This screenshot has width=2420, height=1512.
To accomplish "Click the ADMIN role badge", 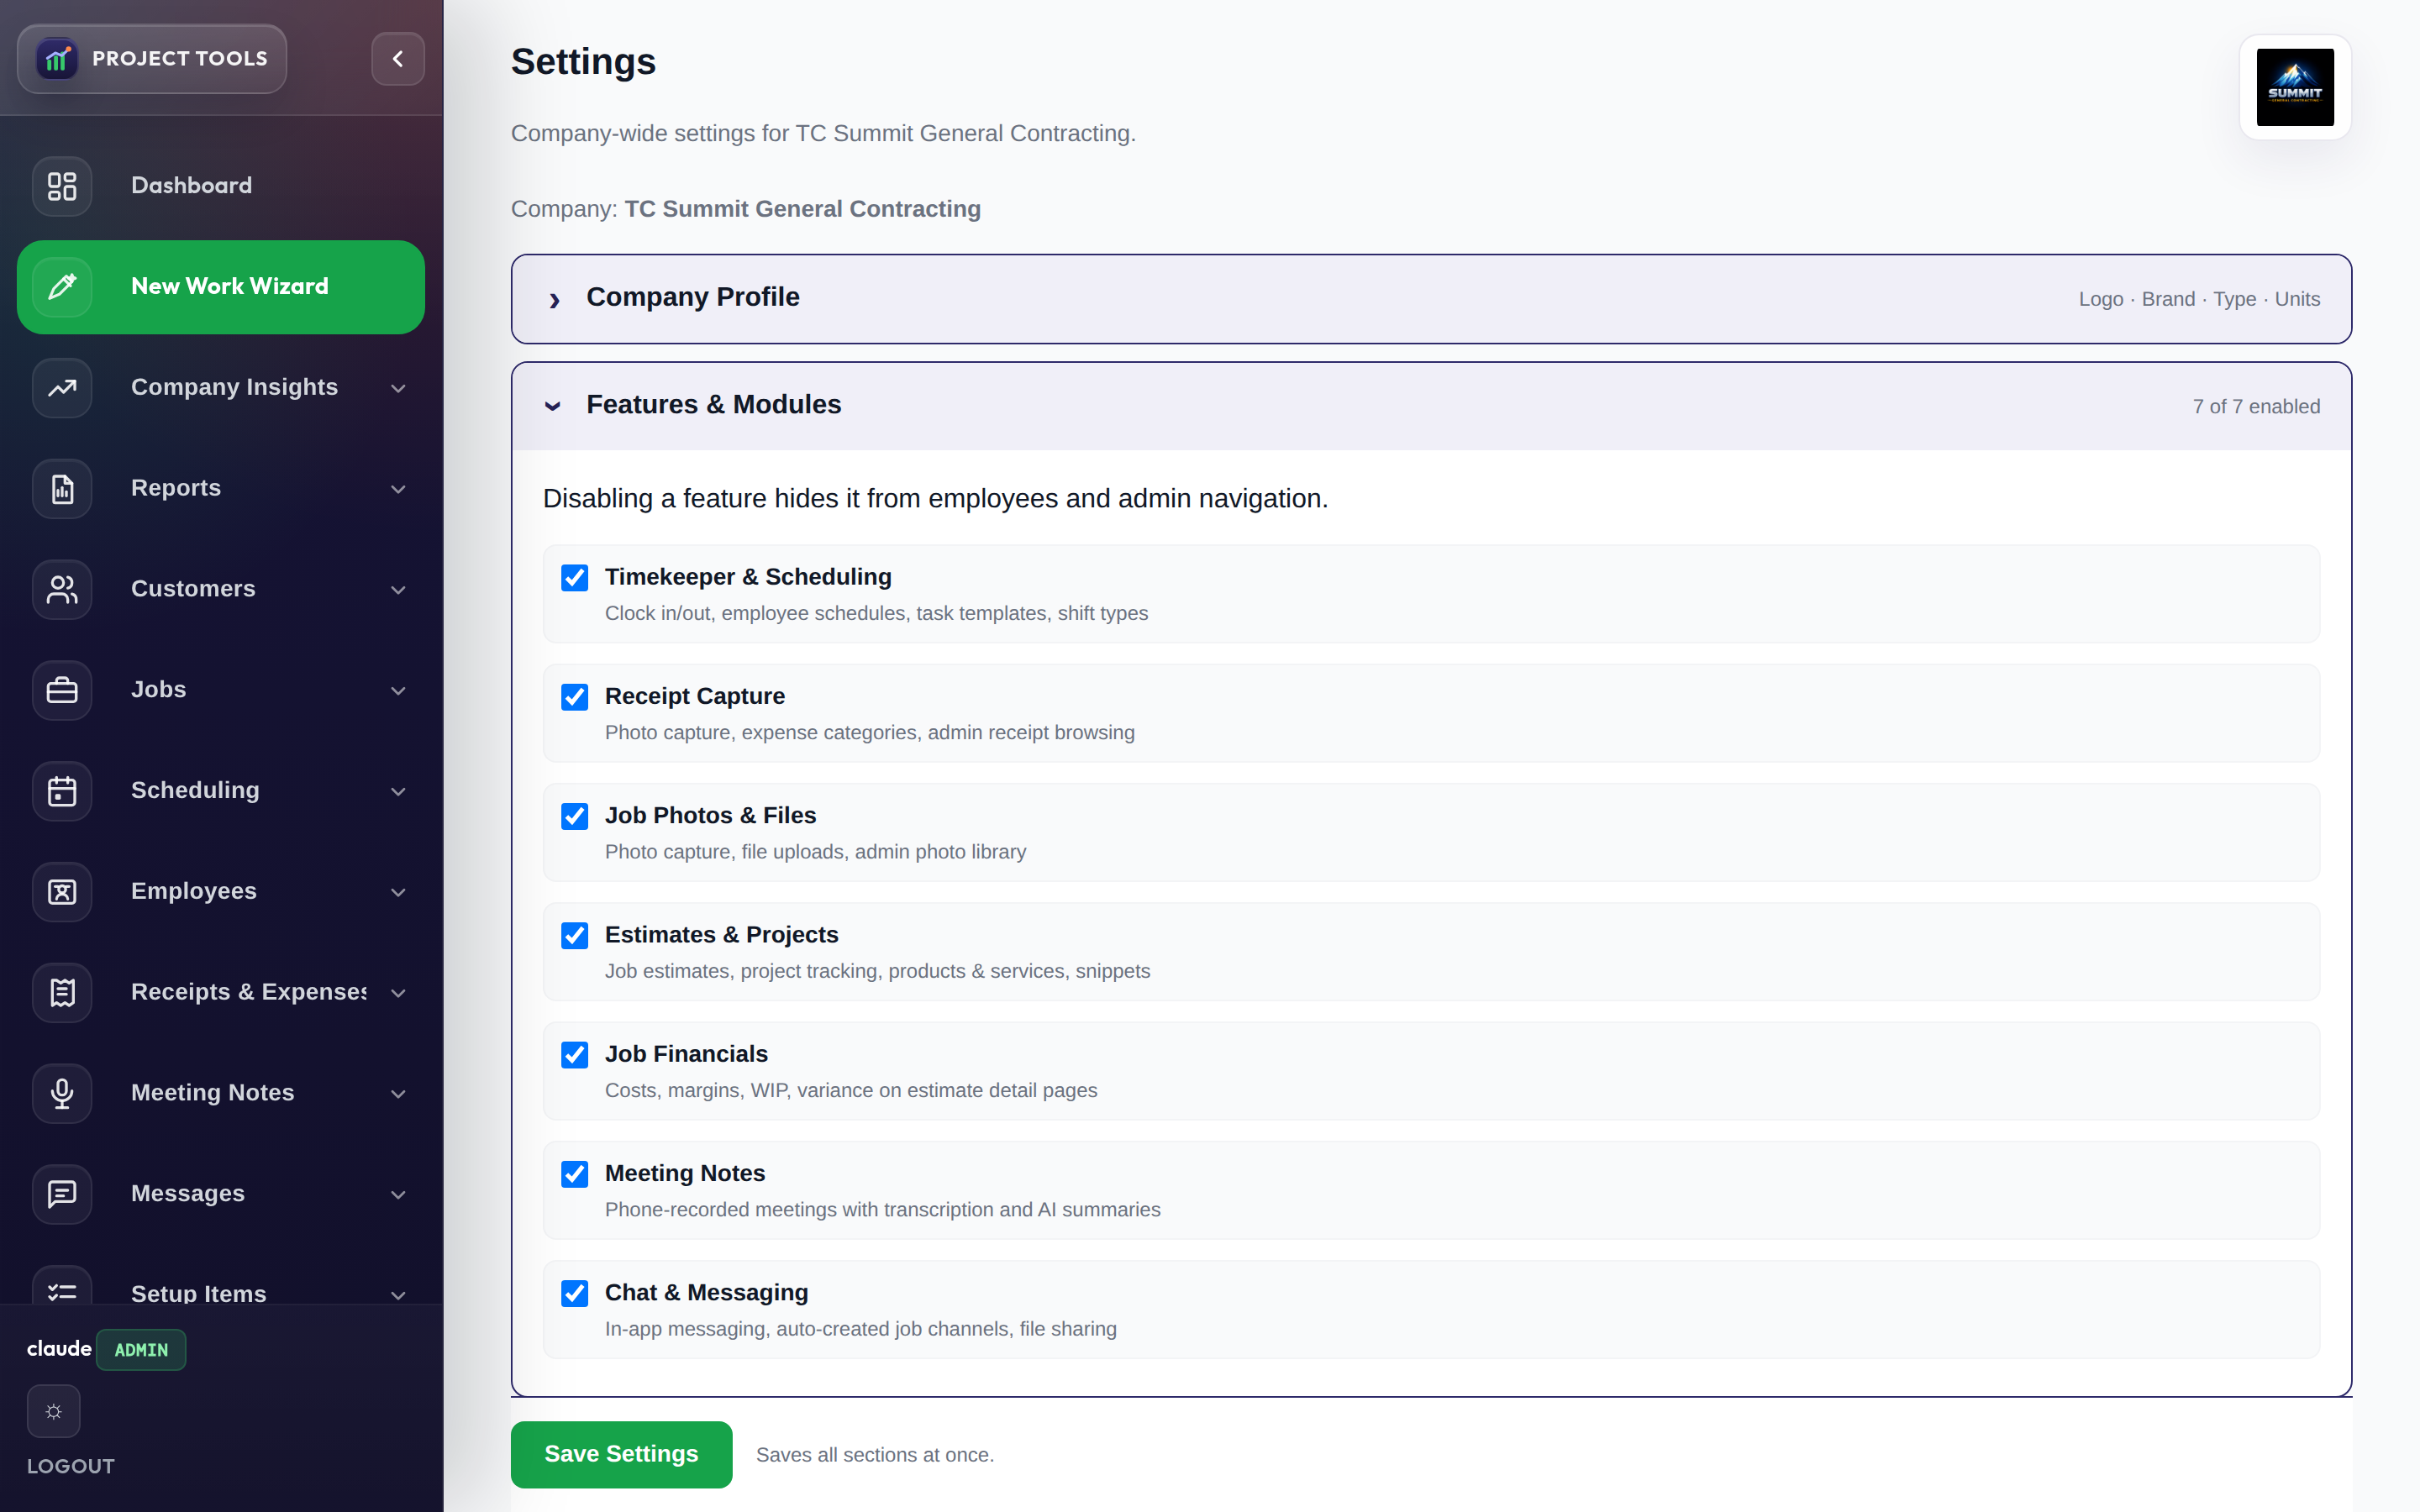I will point(141,1350).
